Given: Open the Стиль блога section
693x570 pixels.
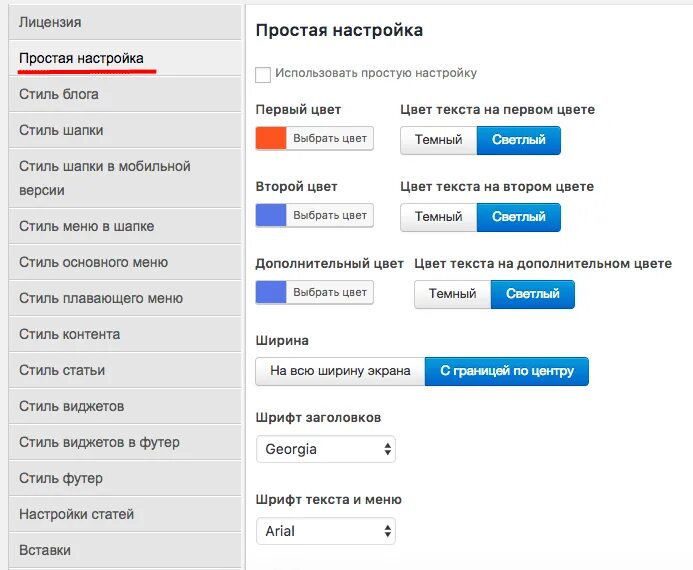Looking at the screenshot, I should [x=125, y=94].
